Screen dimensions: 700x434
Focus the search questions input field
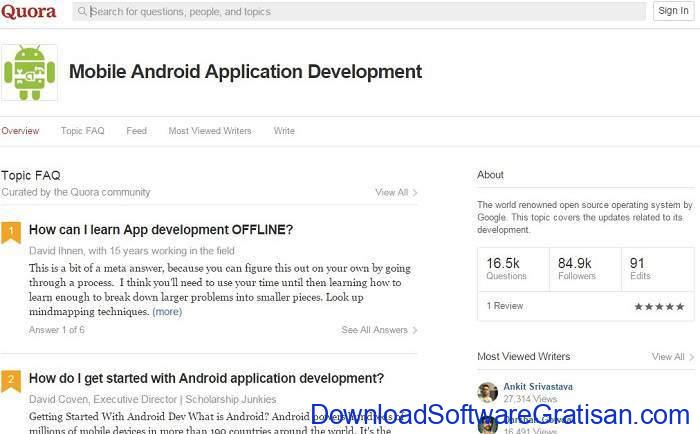click(359, 11)
